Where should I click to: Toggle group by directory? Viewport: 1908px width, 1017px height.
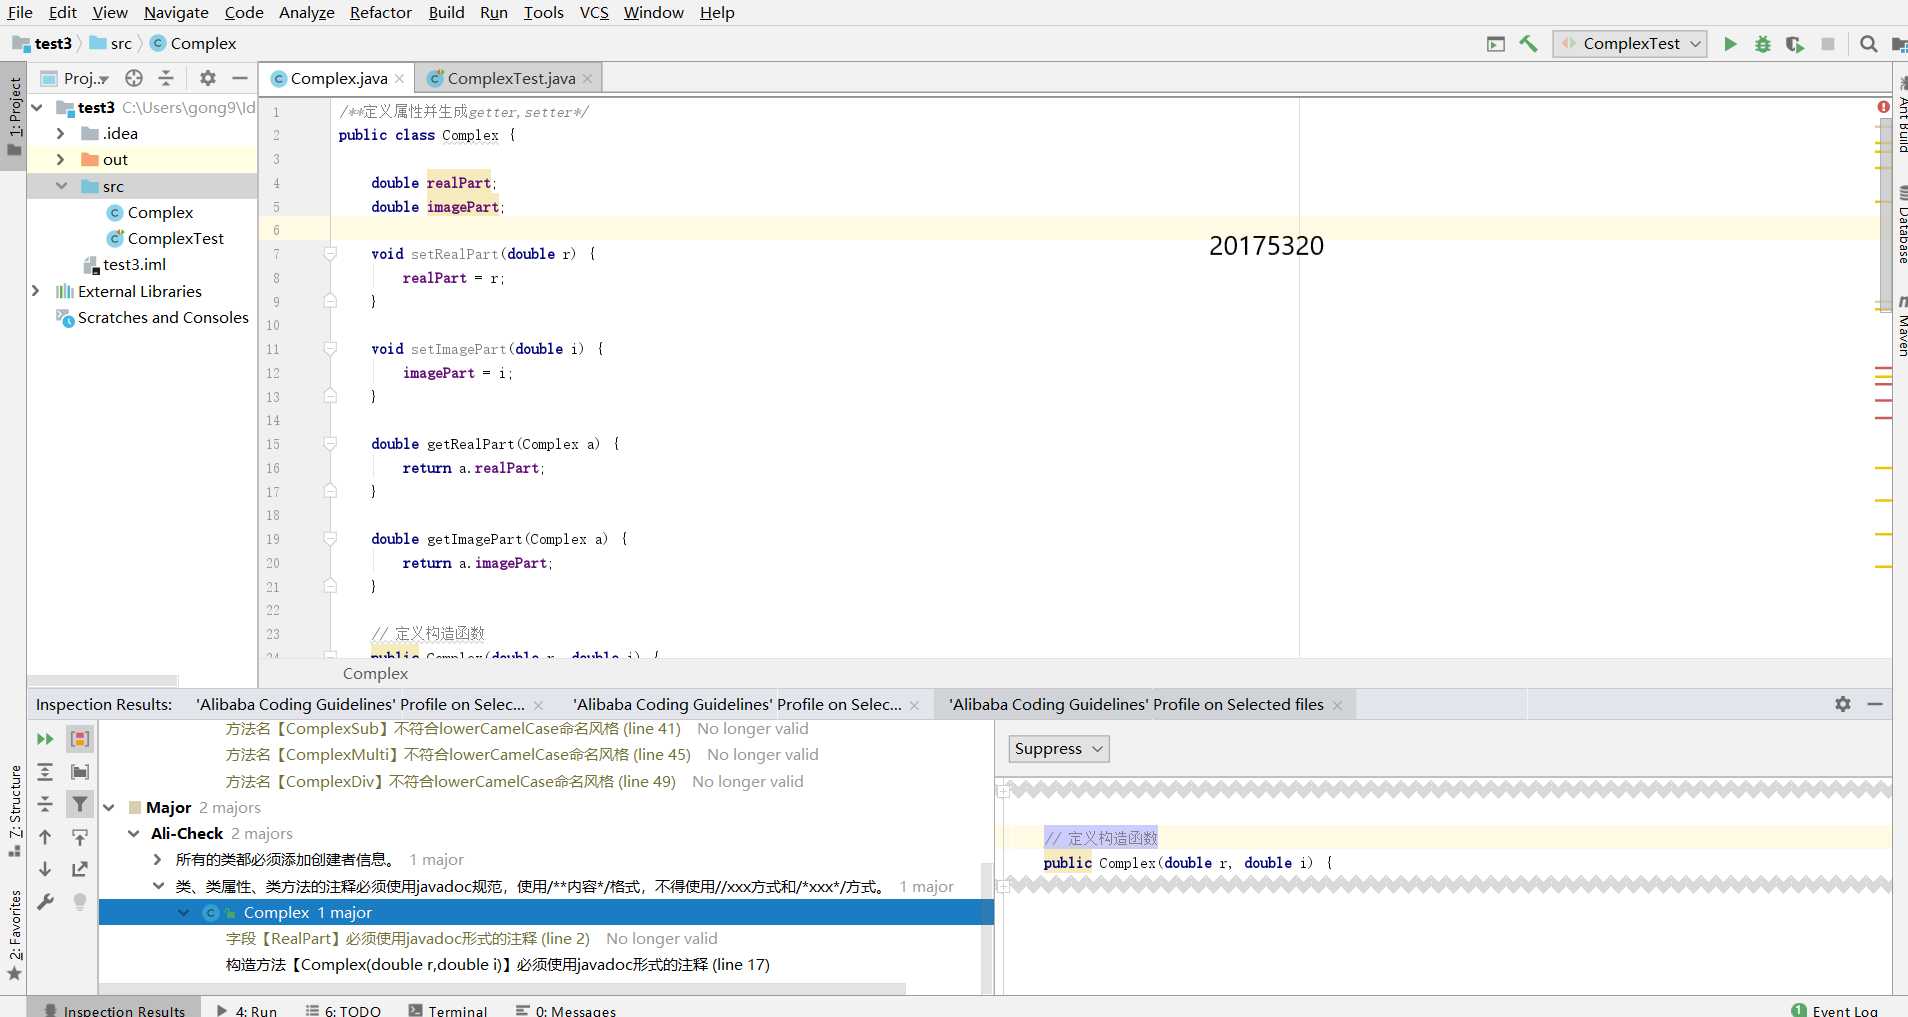click(80, 772)
